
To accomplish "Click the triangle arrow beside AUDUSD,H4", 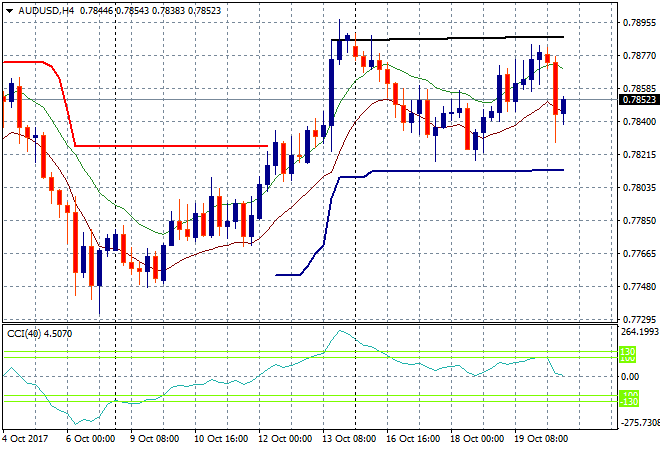I will 9,11.
